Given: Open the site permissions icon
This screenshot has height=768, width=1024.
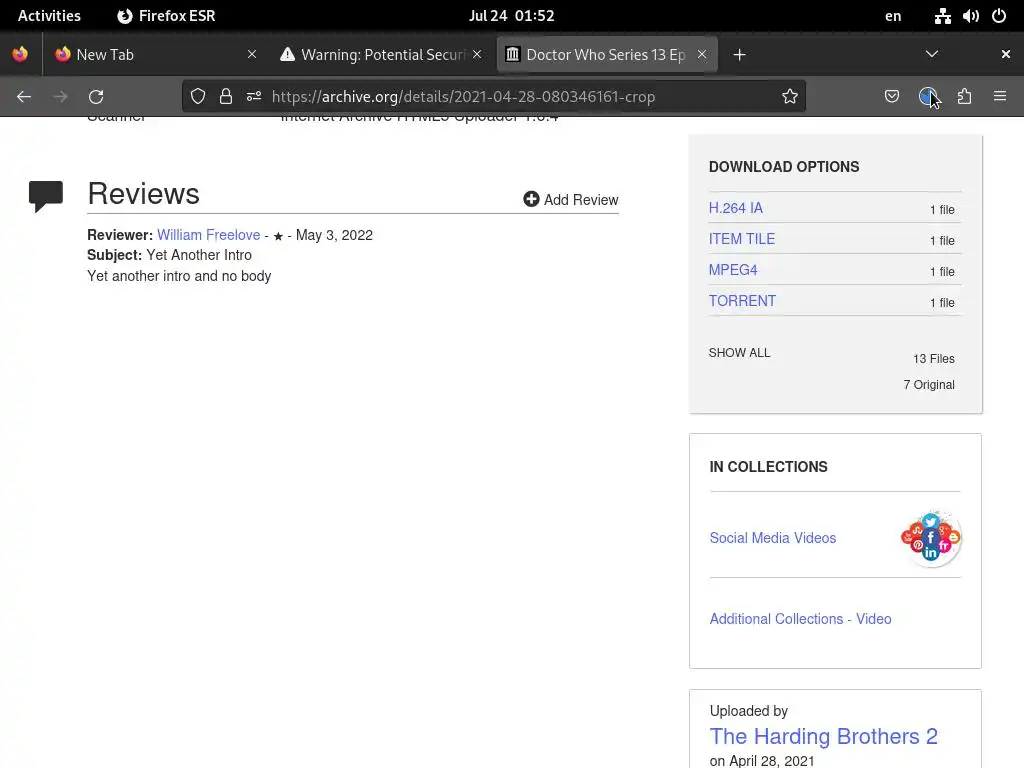Looking at the screenshot, I should click(254, 97).
